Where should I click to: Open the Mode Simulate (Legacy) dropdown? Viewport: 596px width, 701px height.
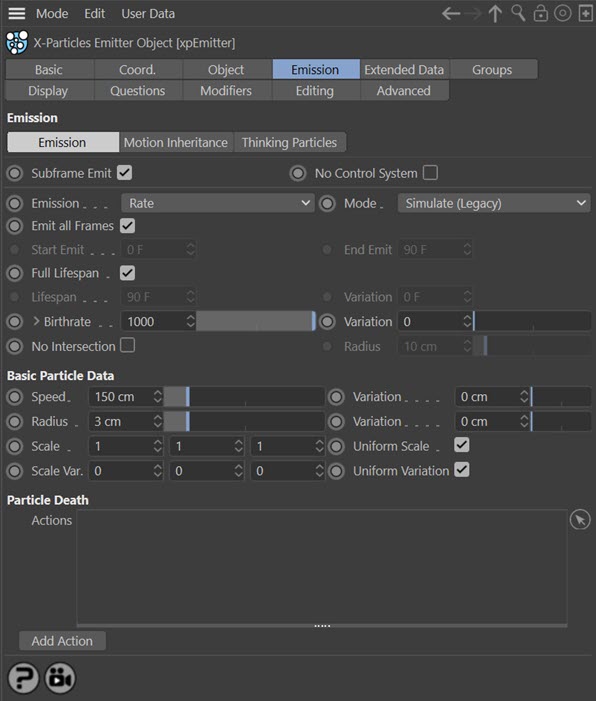(x=494, y=203)
